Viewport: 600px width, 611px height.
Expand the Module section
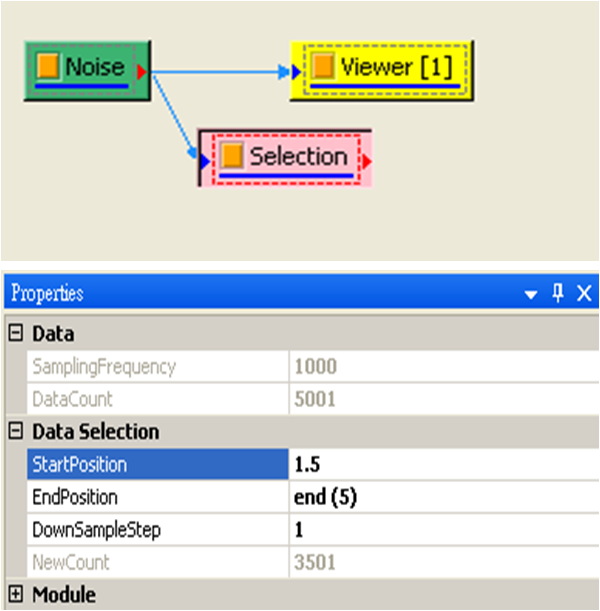(x=15, y=595)
